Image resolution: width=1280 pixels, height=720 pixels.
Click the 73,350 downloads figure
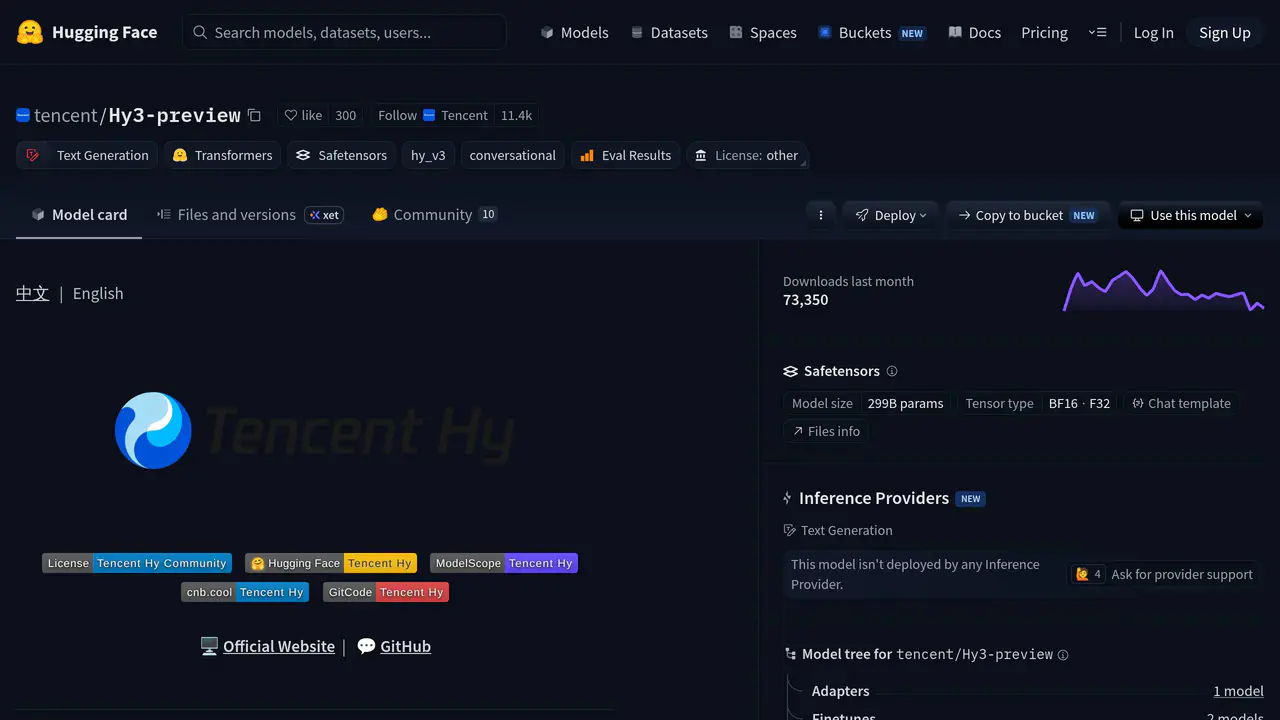coord(805,300)
